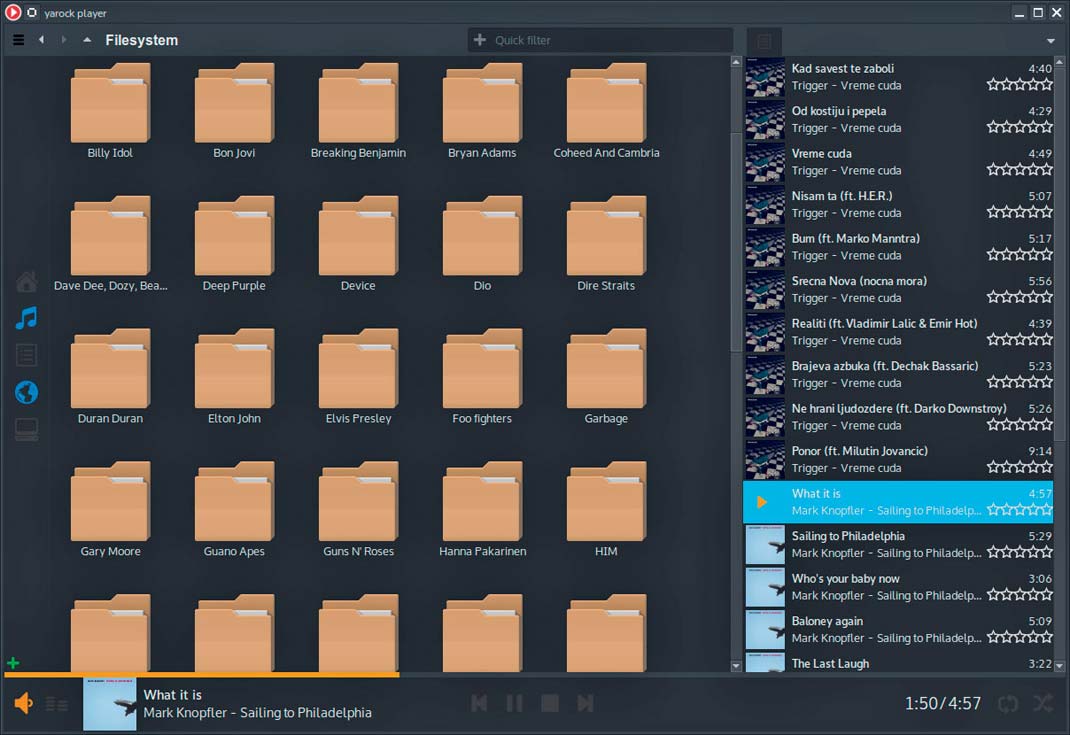This screenshot has width=1070, height=735.
Task: Click the now playing album cover
Action: 110,704
